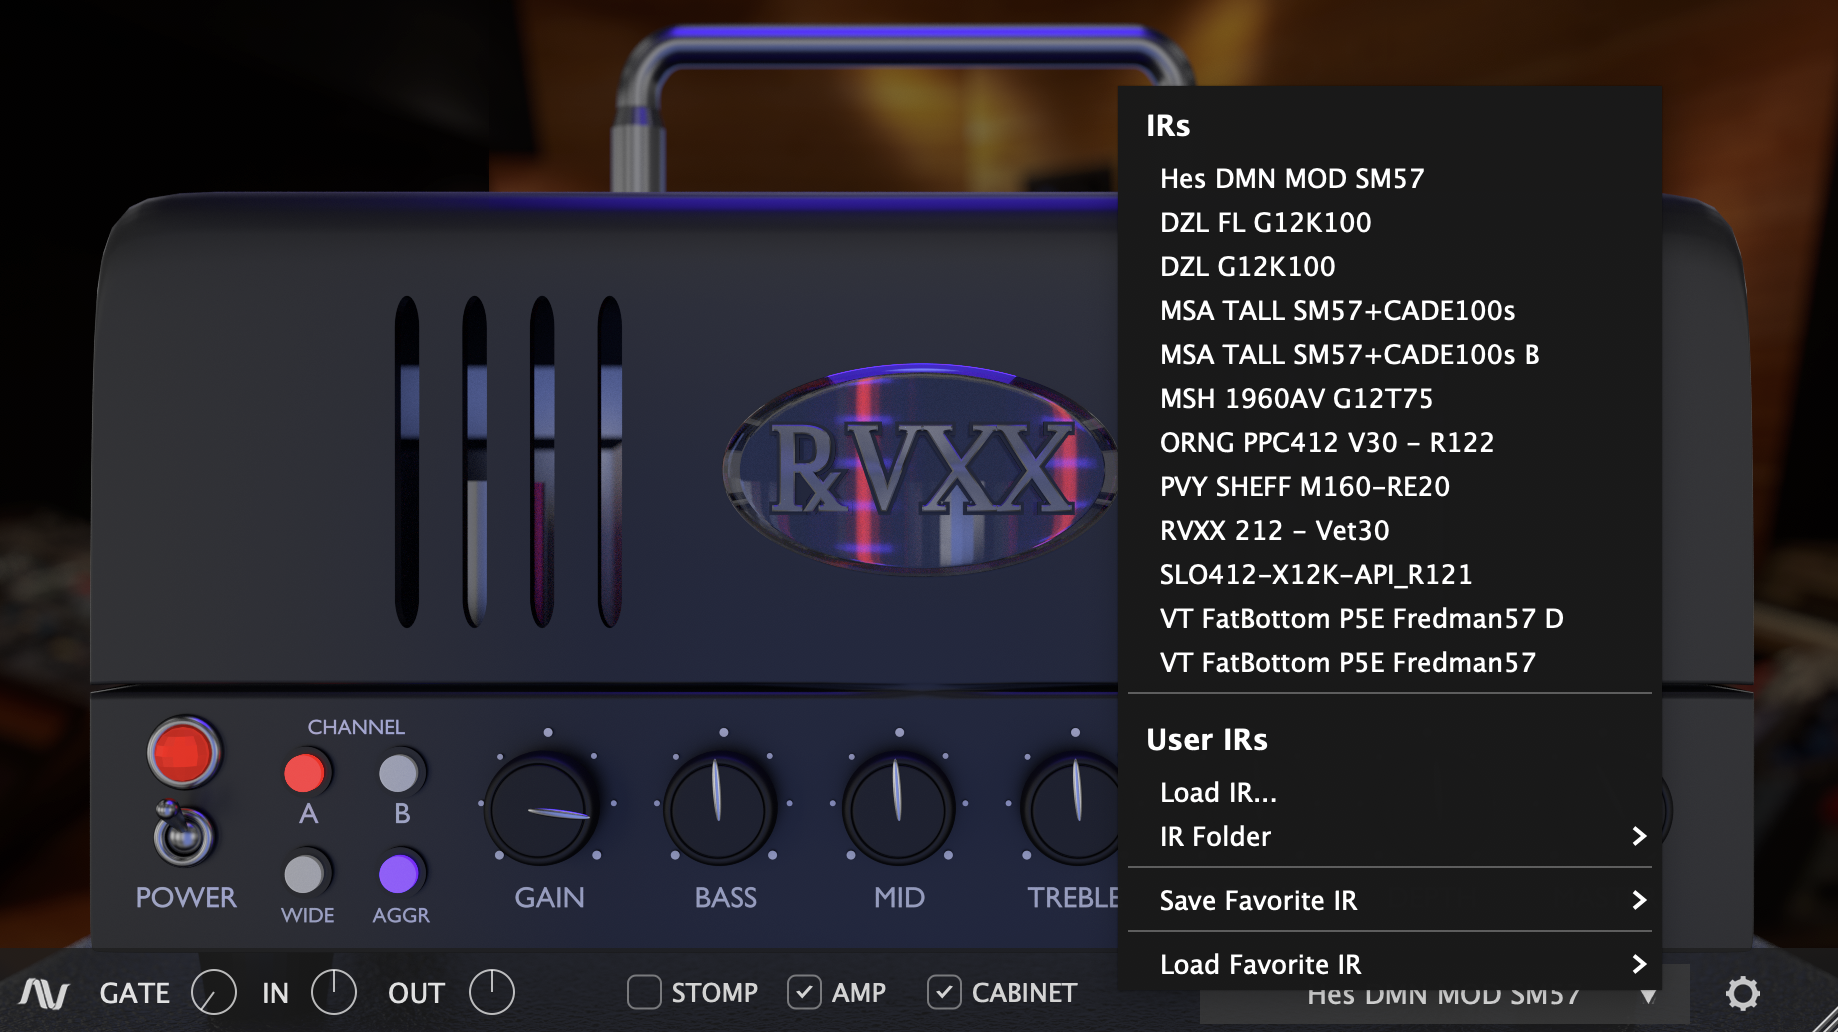
Task: Click the OUT level knob
Action: click(x=491, y=993)
